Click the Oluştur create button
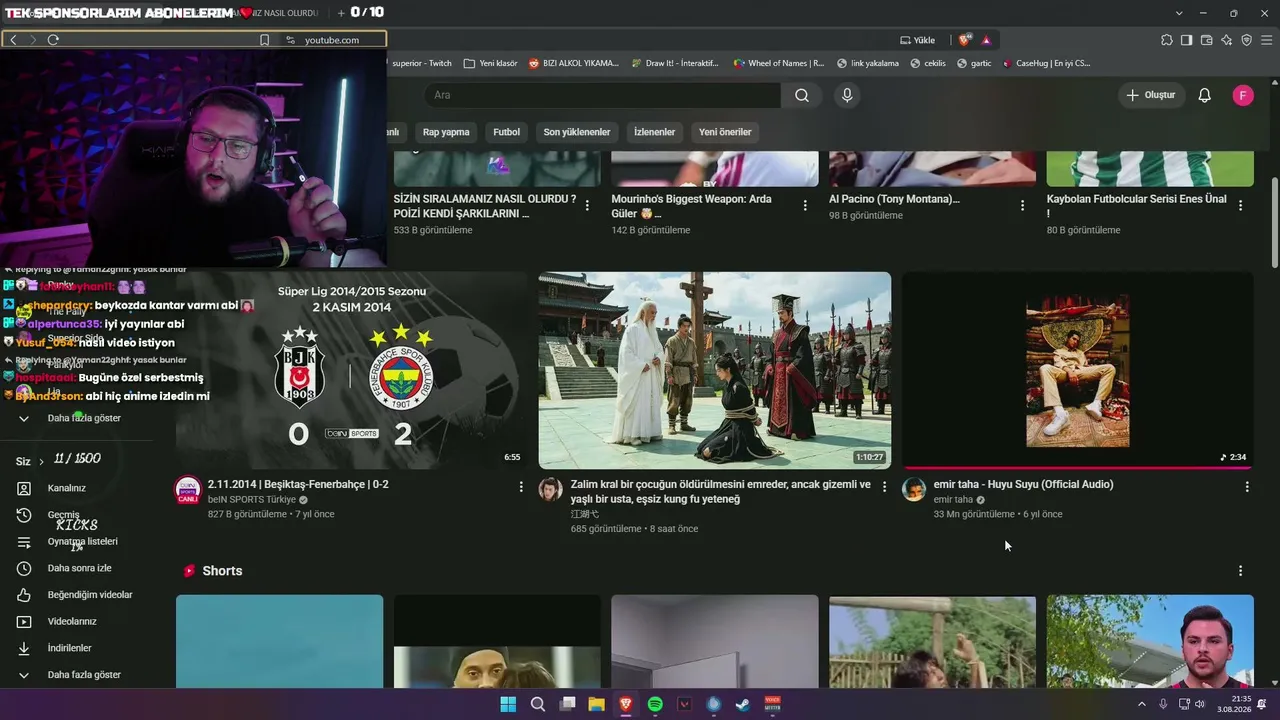This screenshot has height=720, width=1280. [1151, 95]
